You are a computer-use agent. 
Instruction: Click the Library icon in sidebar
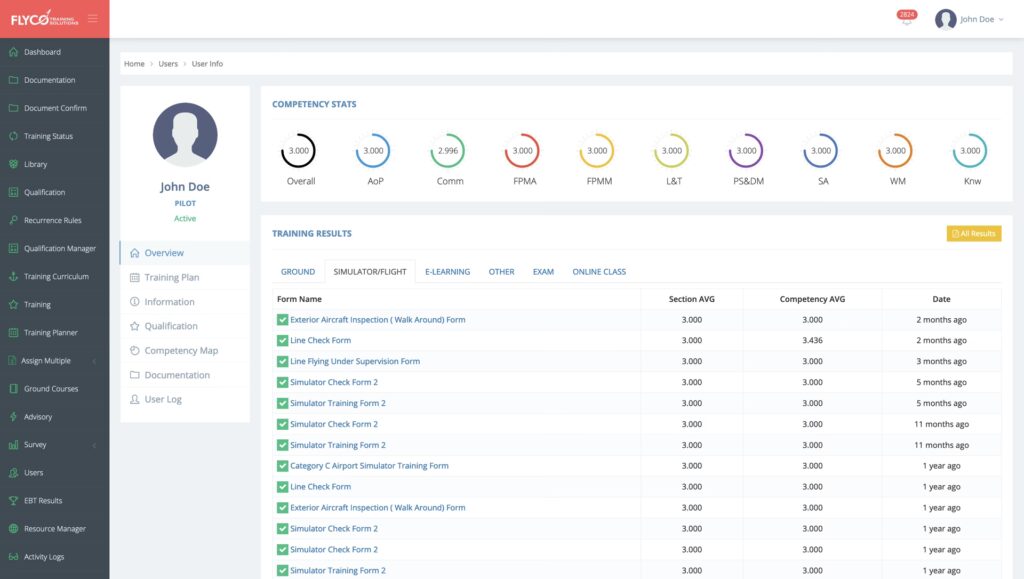tap(13, 164)
